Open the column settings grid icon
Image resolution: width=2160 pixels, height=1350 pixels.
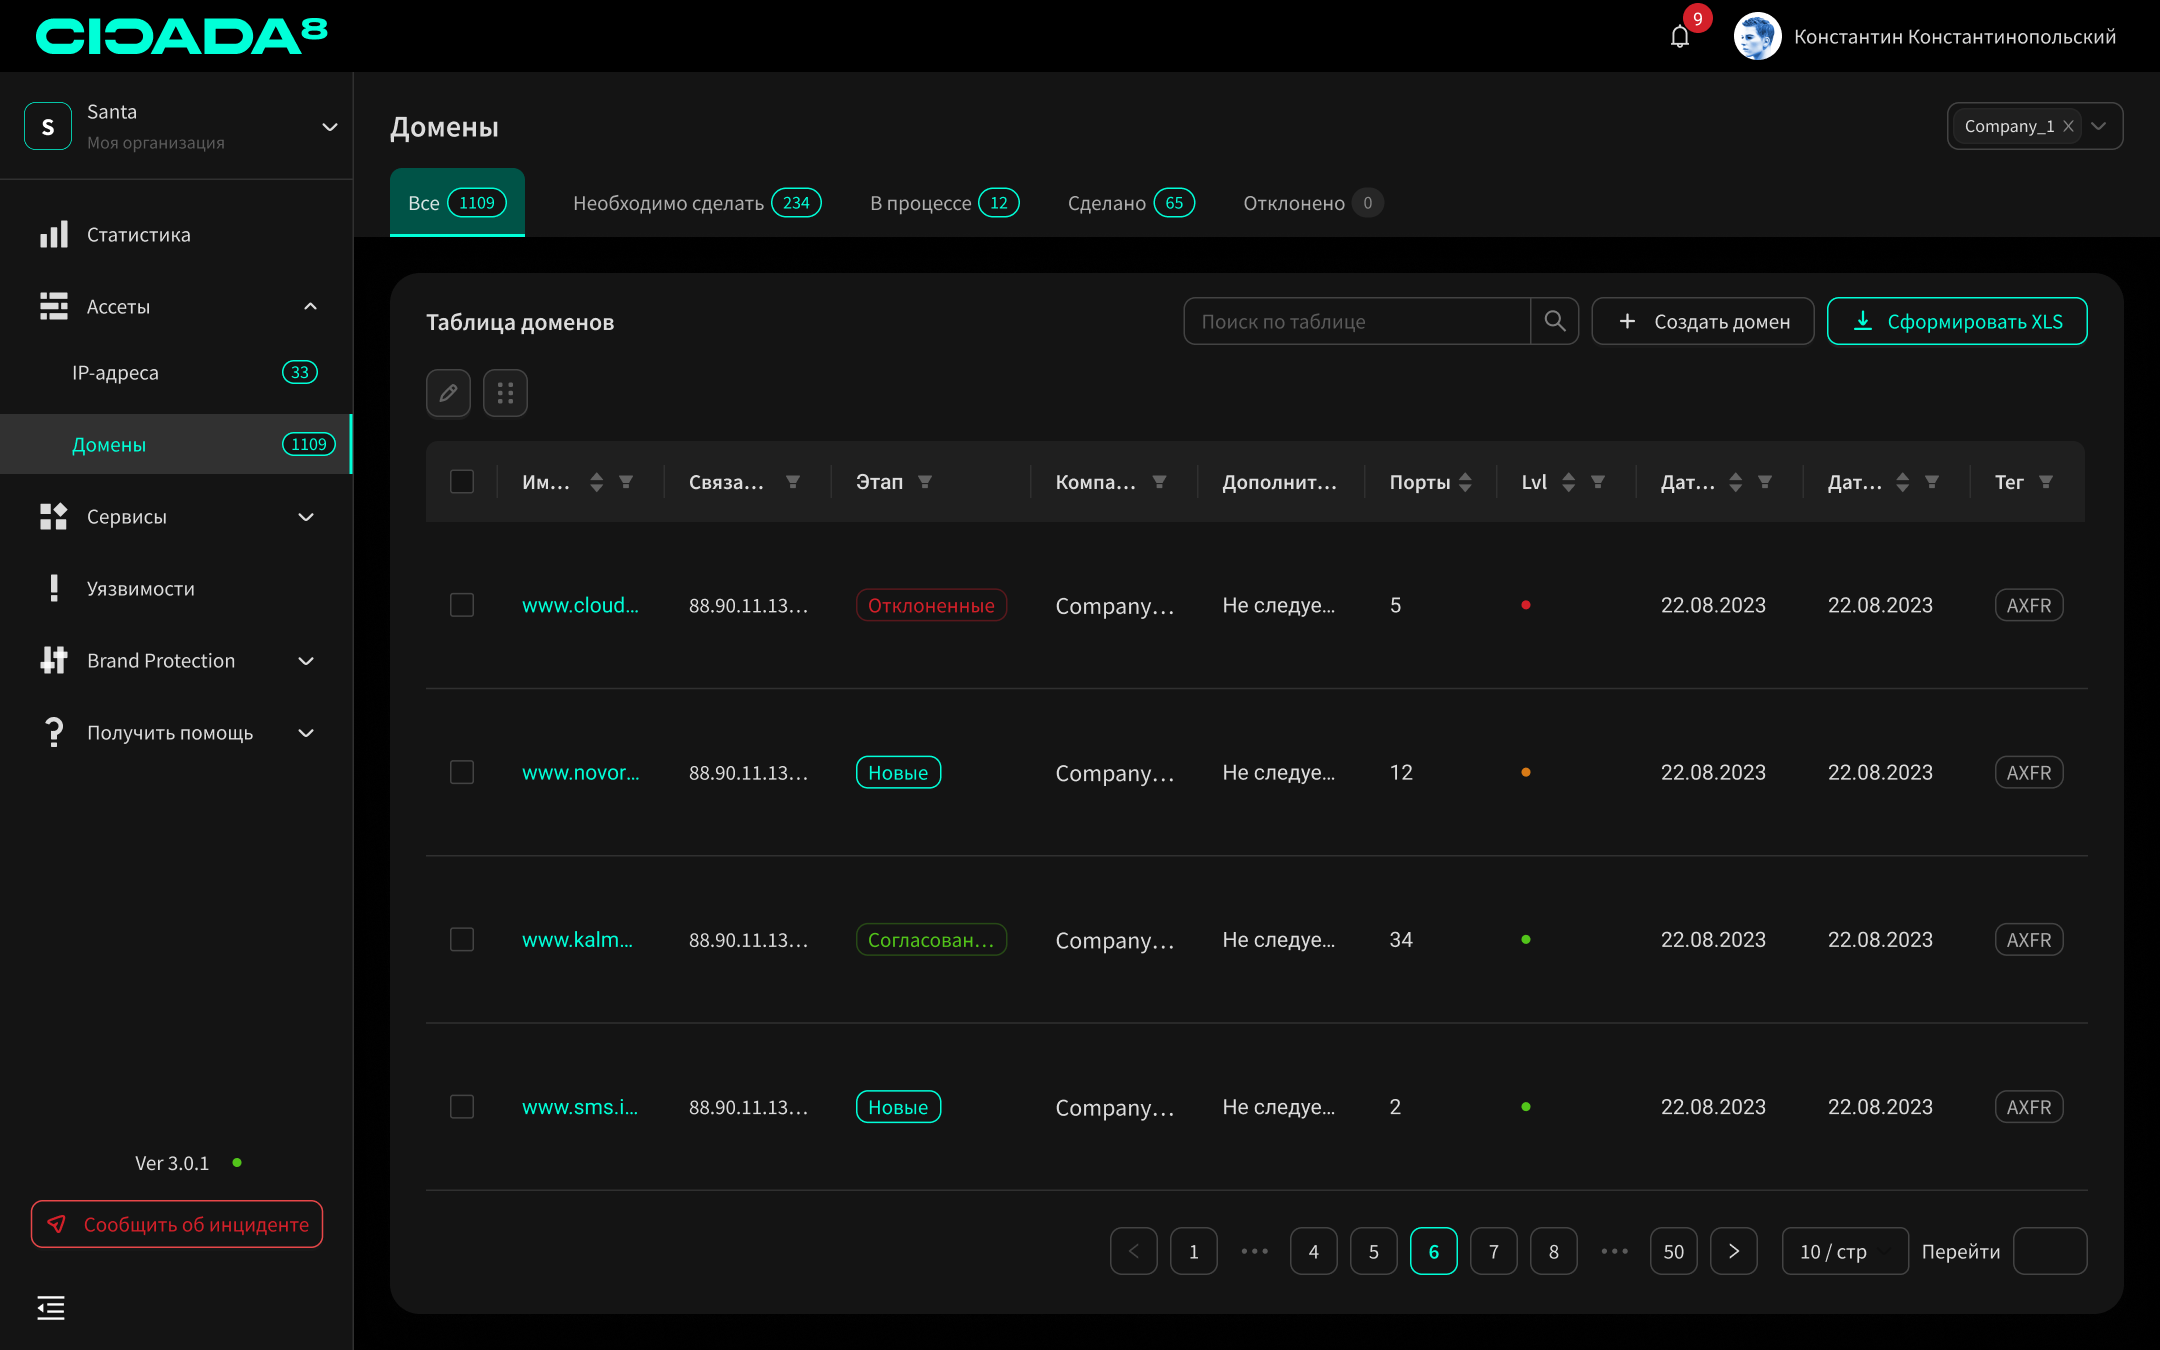pos(505,393)
